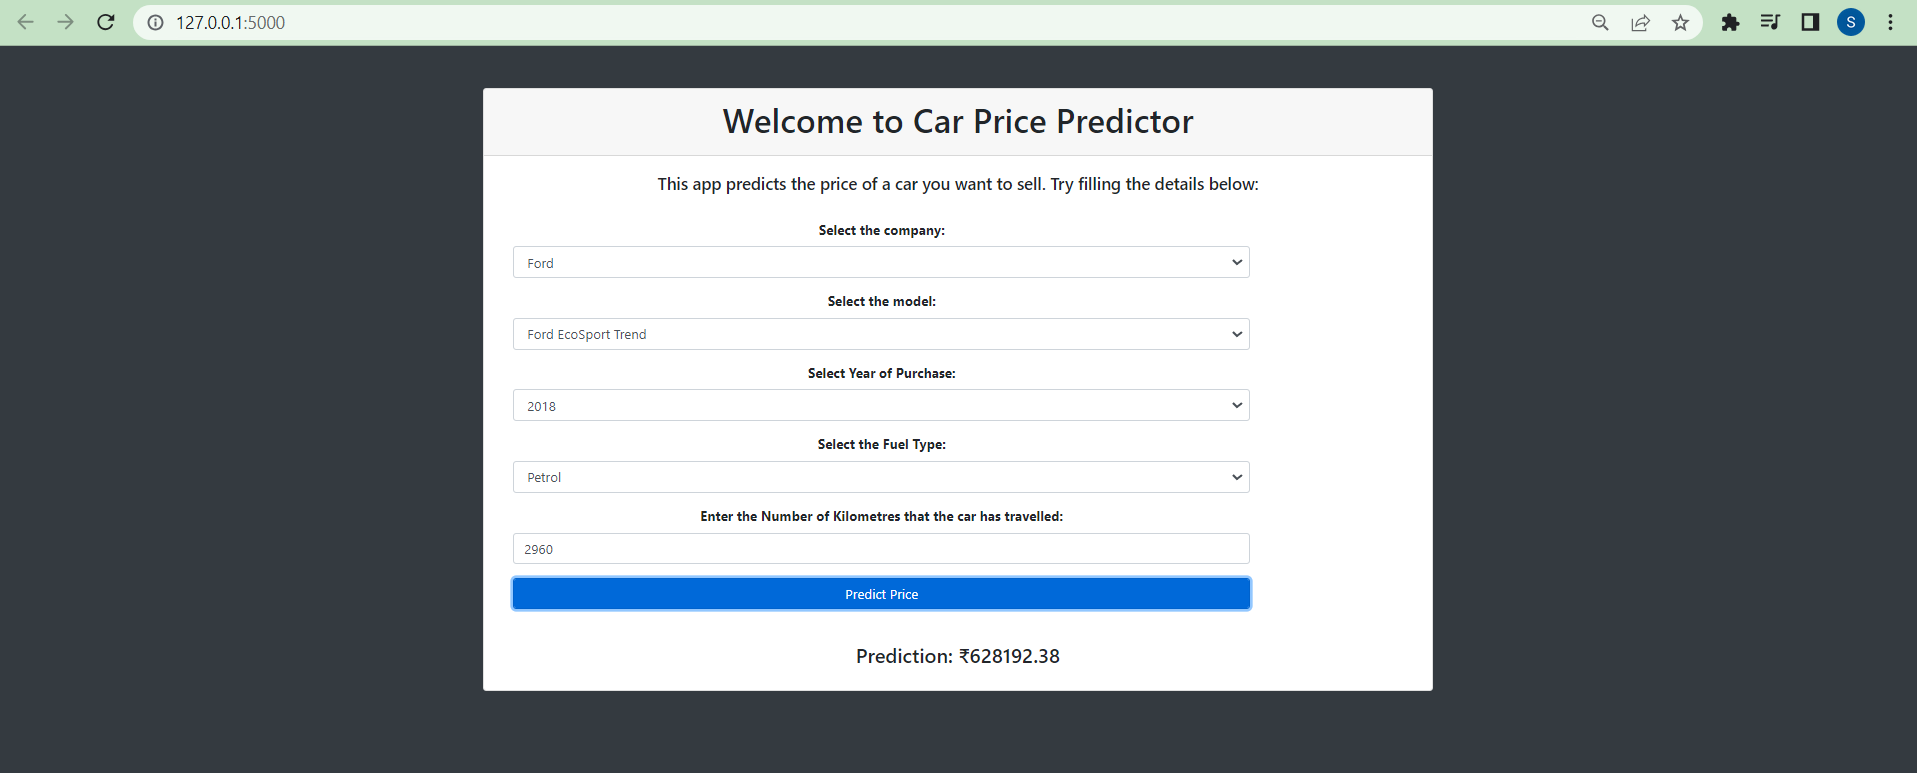Click the media playback control icon
This screenshot has height=773, width=1917.
pyautogui.click(x=1770, y=22)
